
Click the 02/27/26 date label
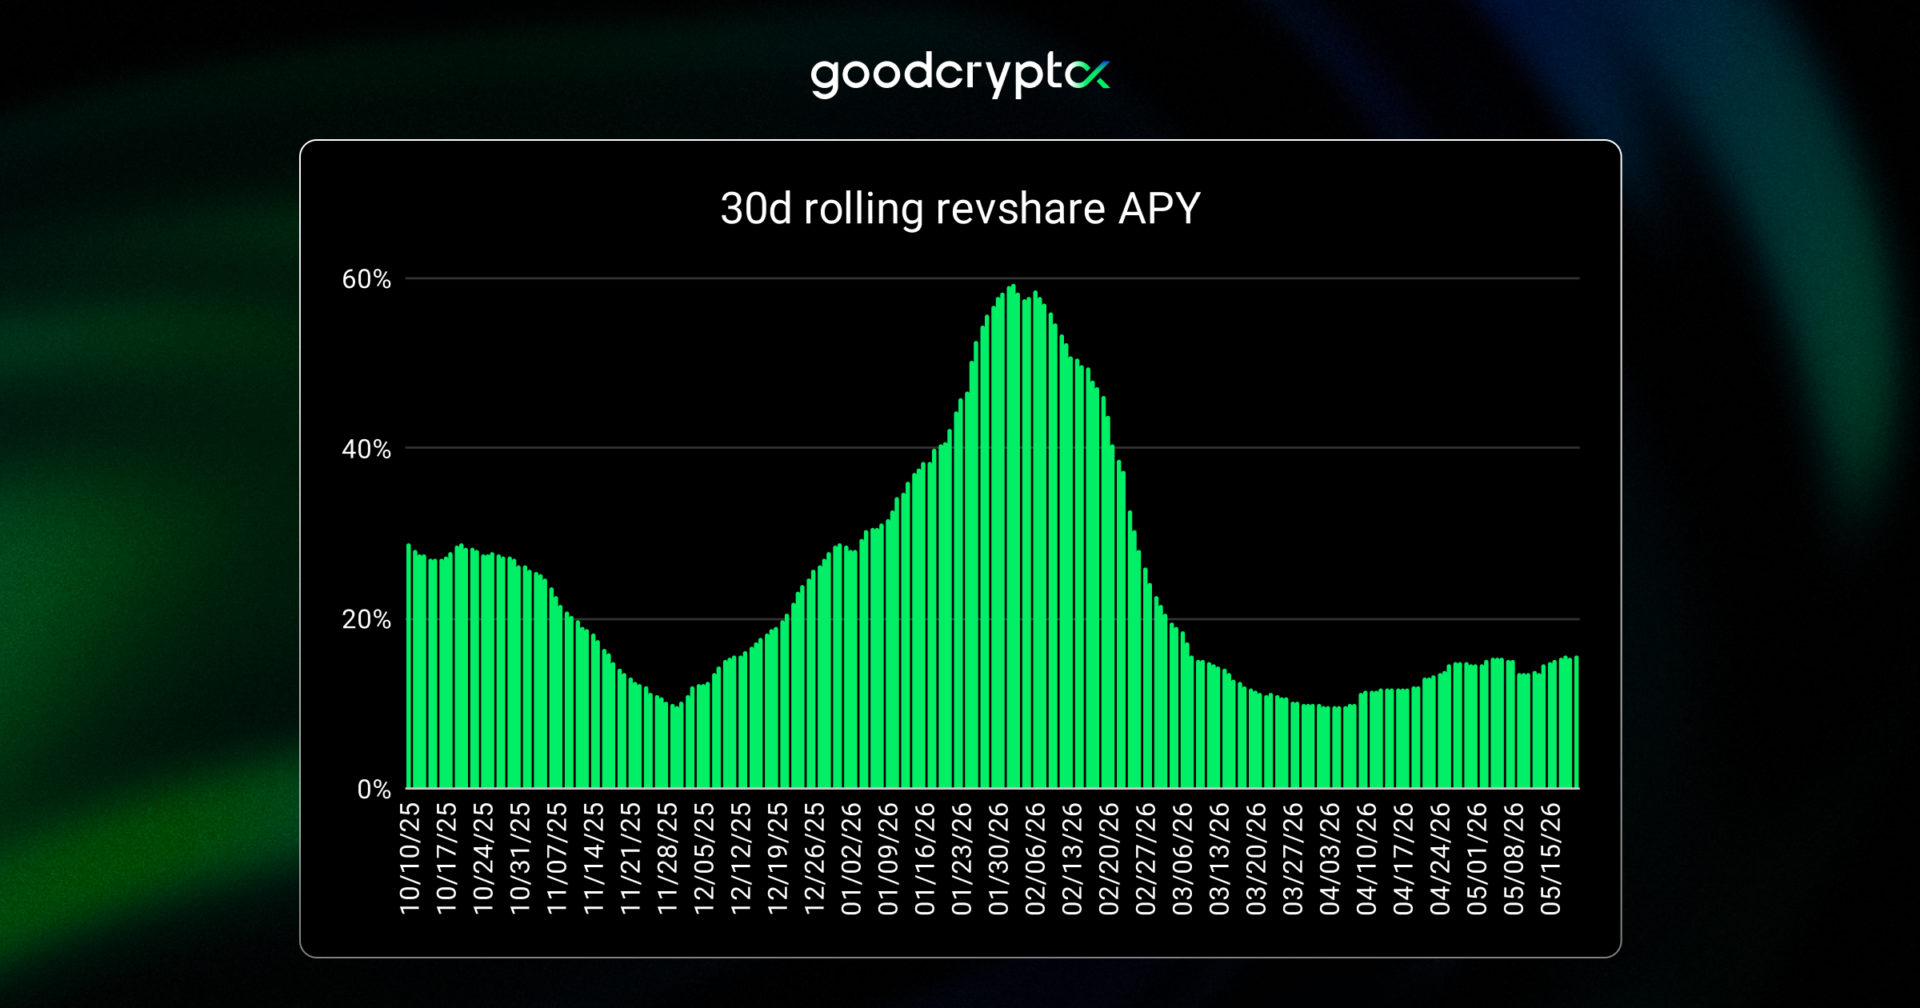click(1146, 858)
